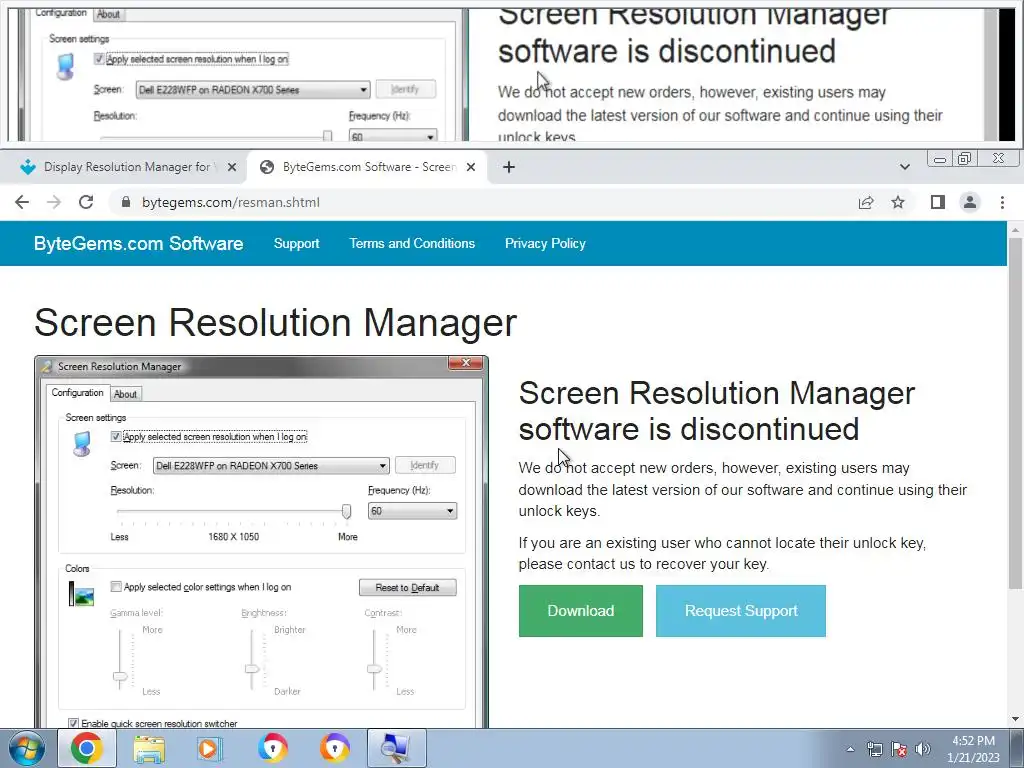The image size is (1024, 768).
Task: Click the green Download button
Action: coord(581,611)
